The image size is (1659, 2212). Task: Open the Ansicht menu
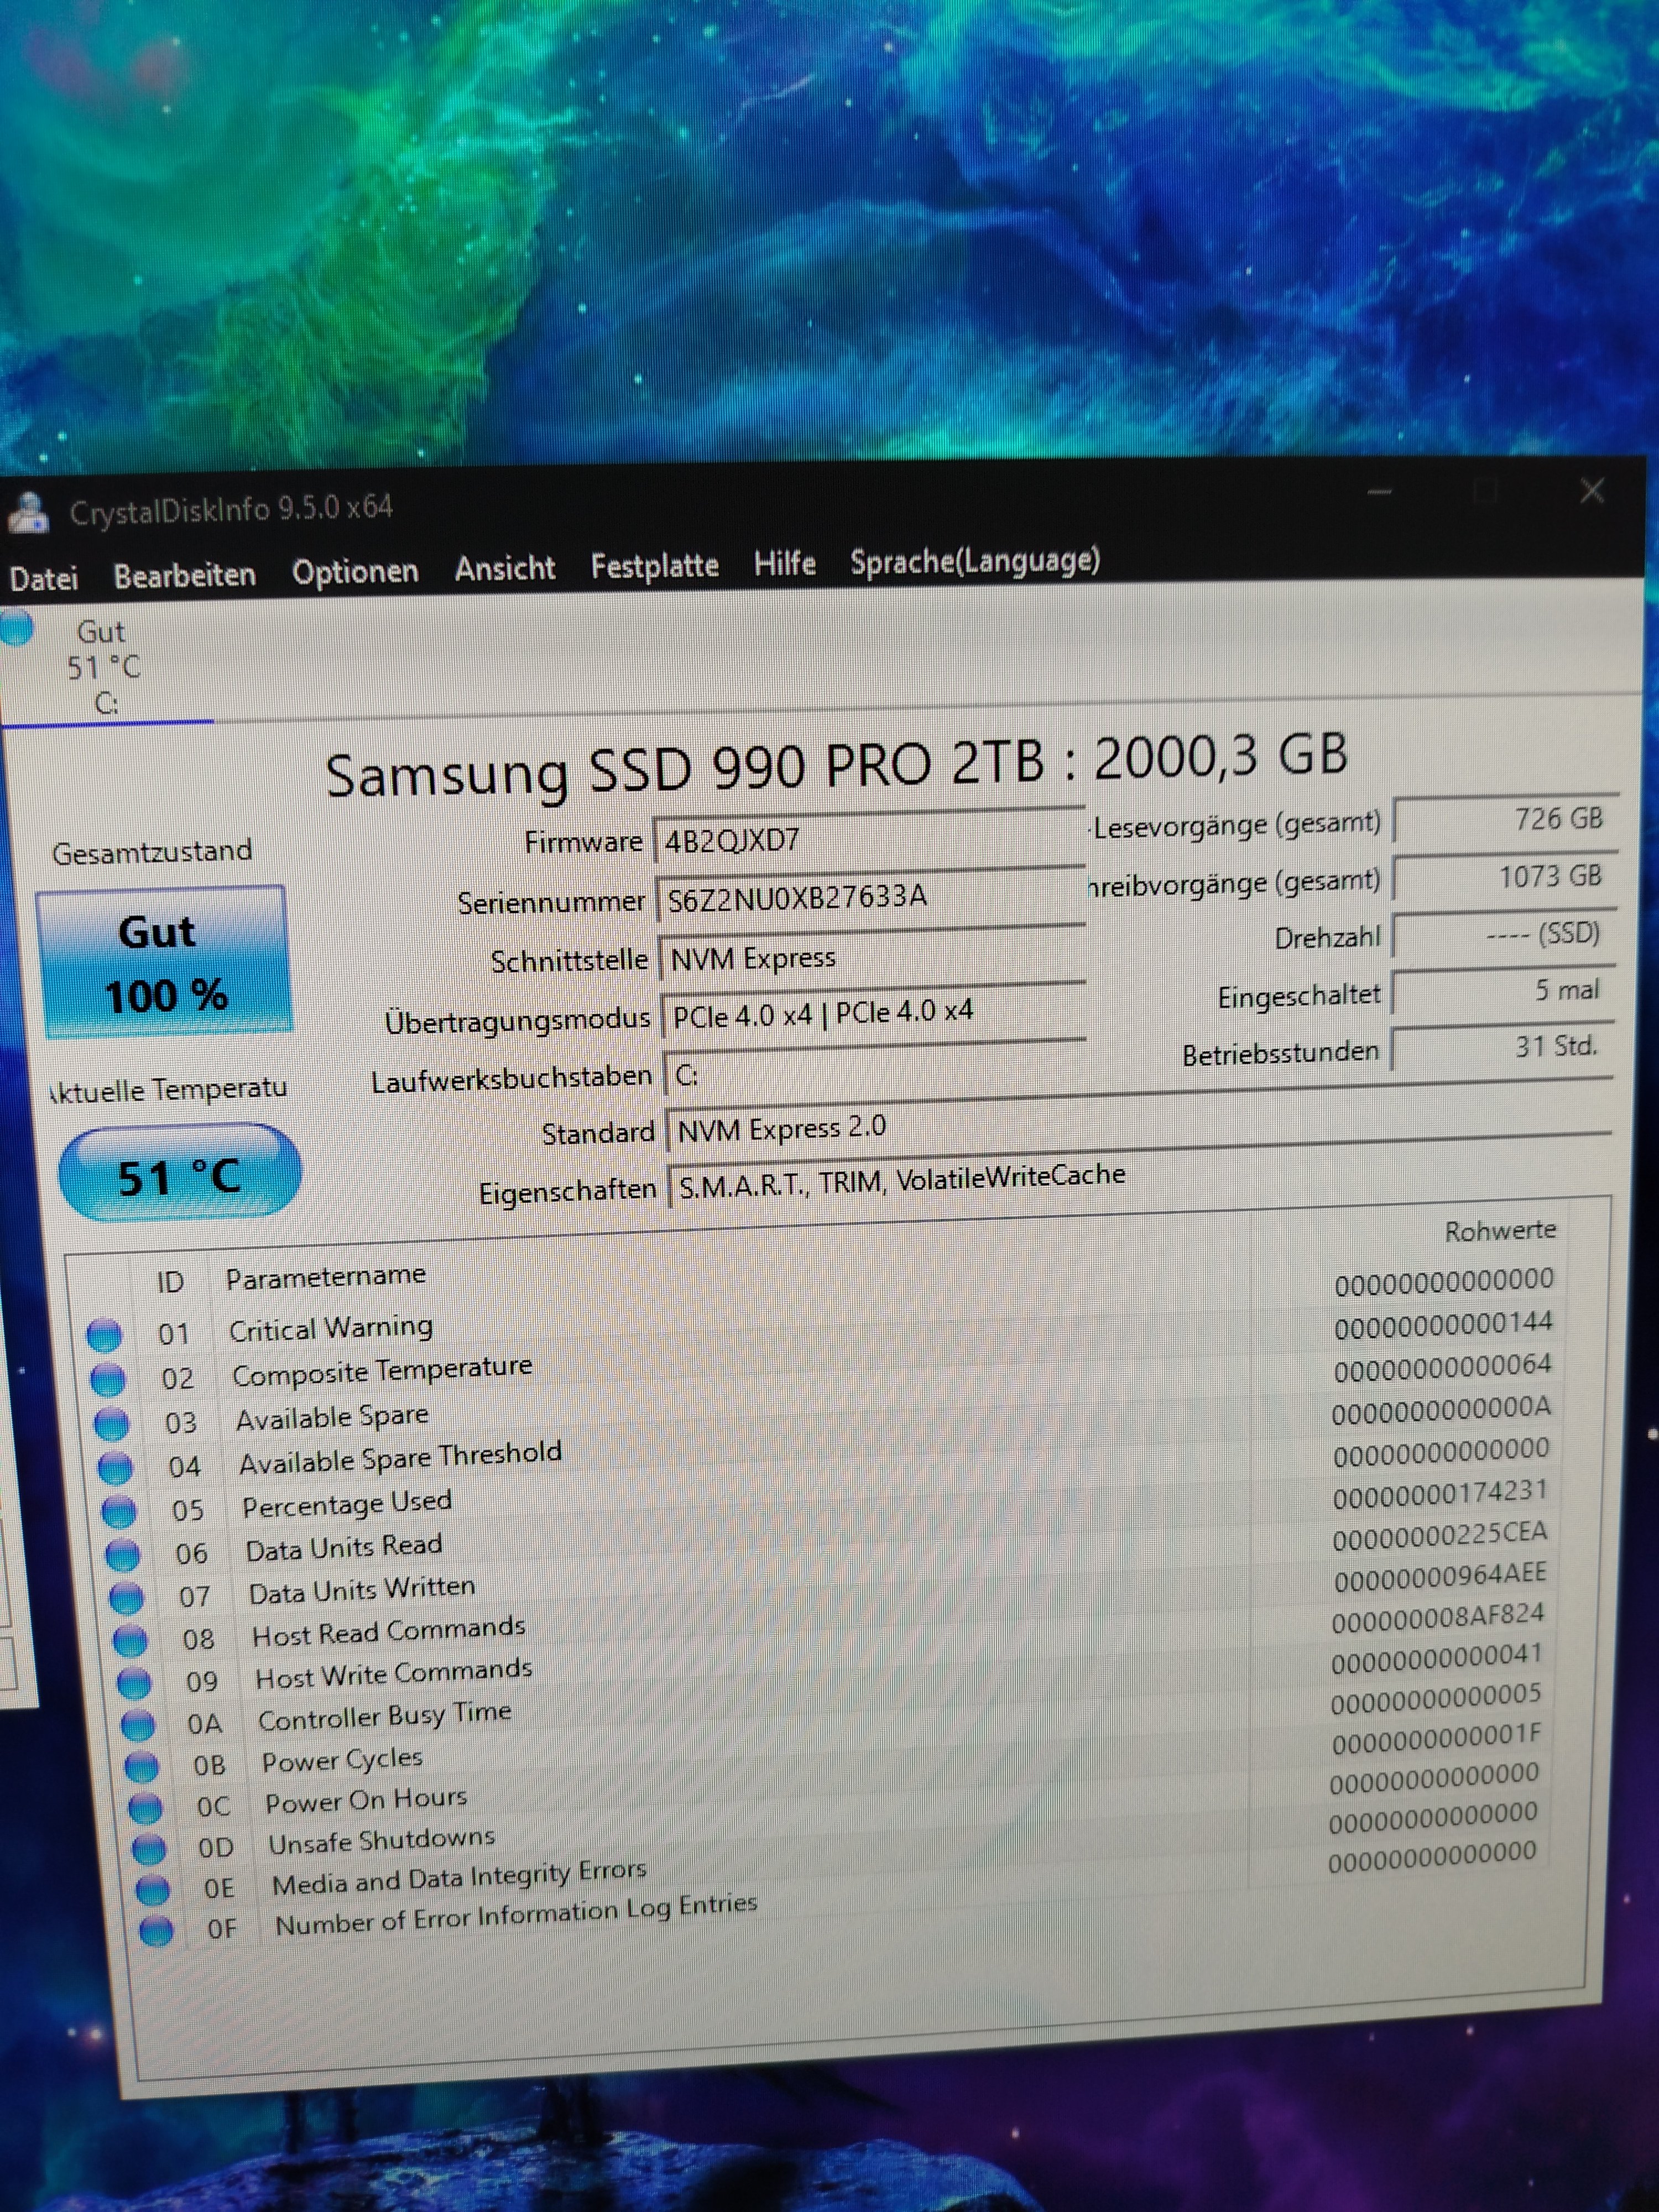pos(504,568)
